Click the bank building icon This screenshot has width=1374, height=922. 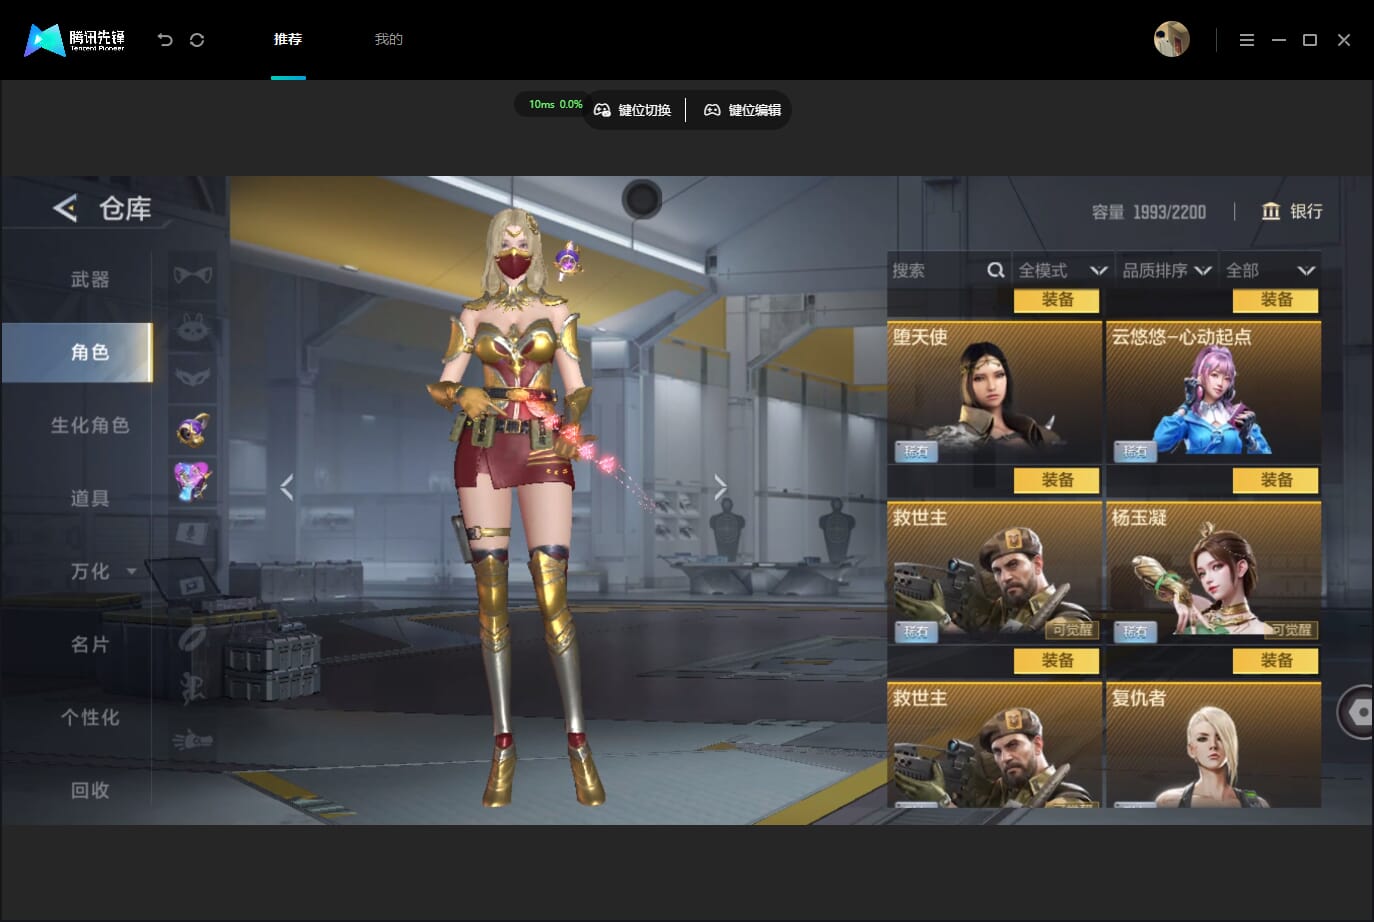(1271, 211)
